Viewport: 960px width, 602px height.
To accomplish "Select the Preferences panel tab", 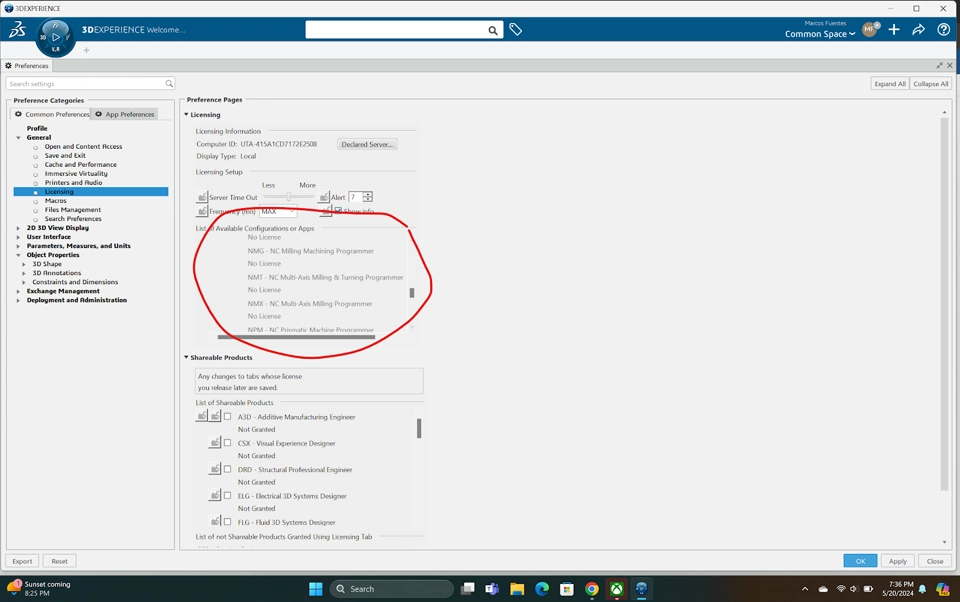I will (27, 66).
